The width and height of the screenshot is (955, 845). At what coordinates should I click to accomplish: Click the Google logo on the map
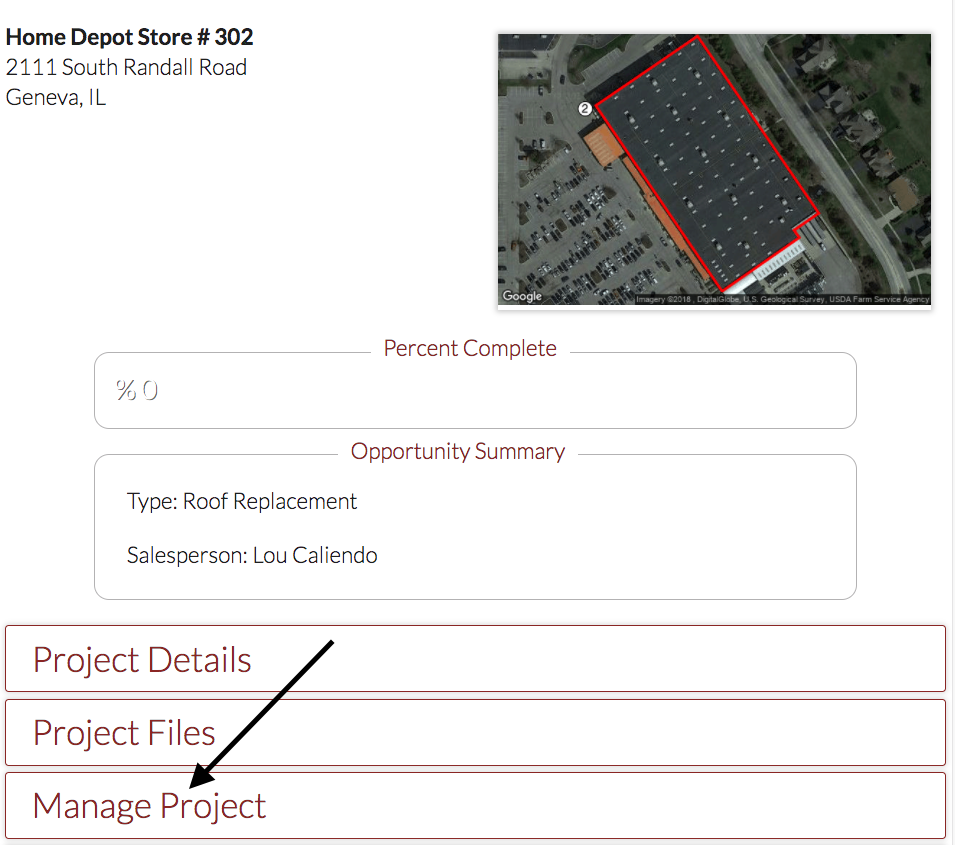522,296
